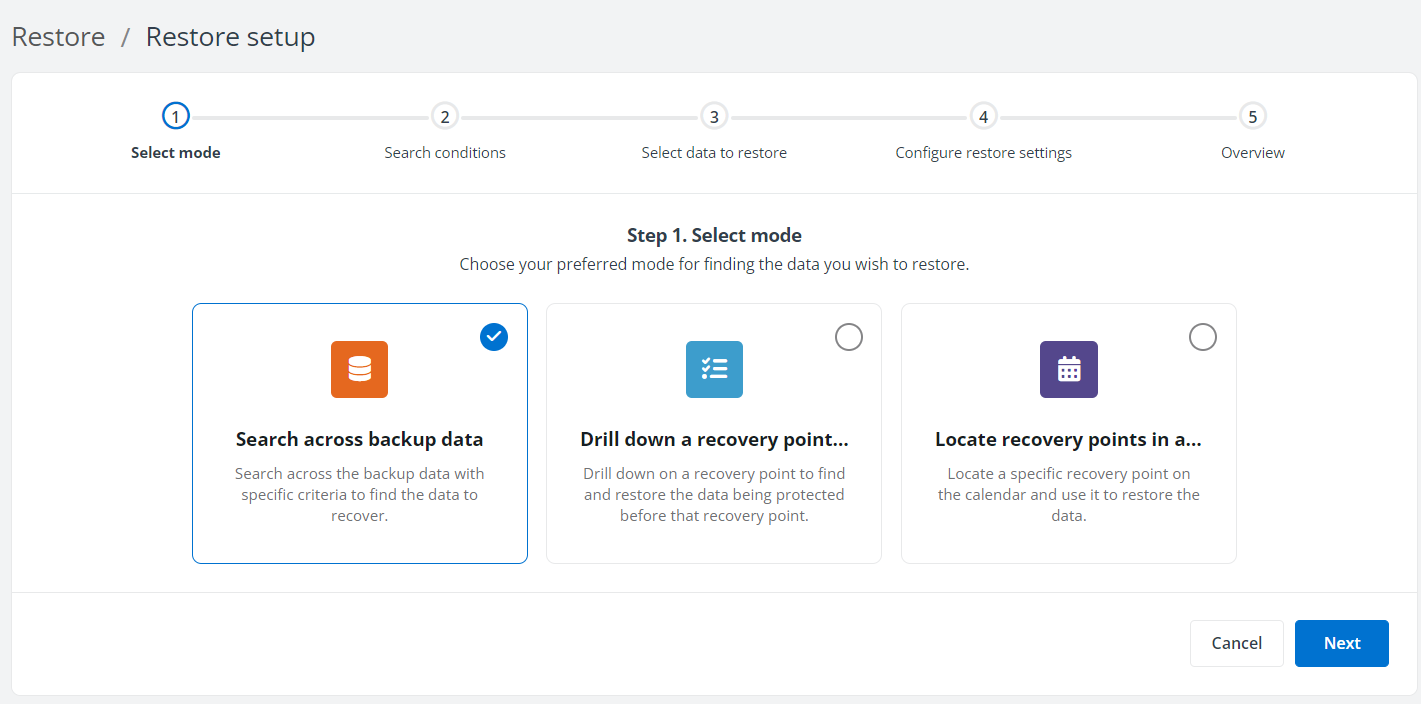Click the Restore breadcrumb link
This screenshot has width=1421, height=704.
(x=58, y=37)
